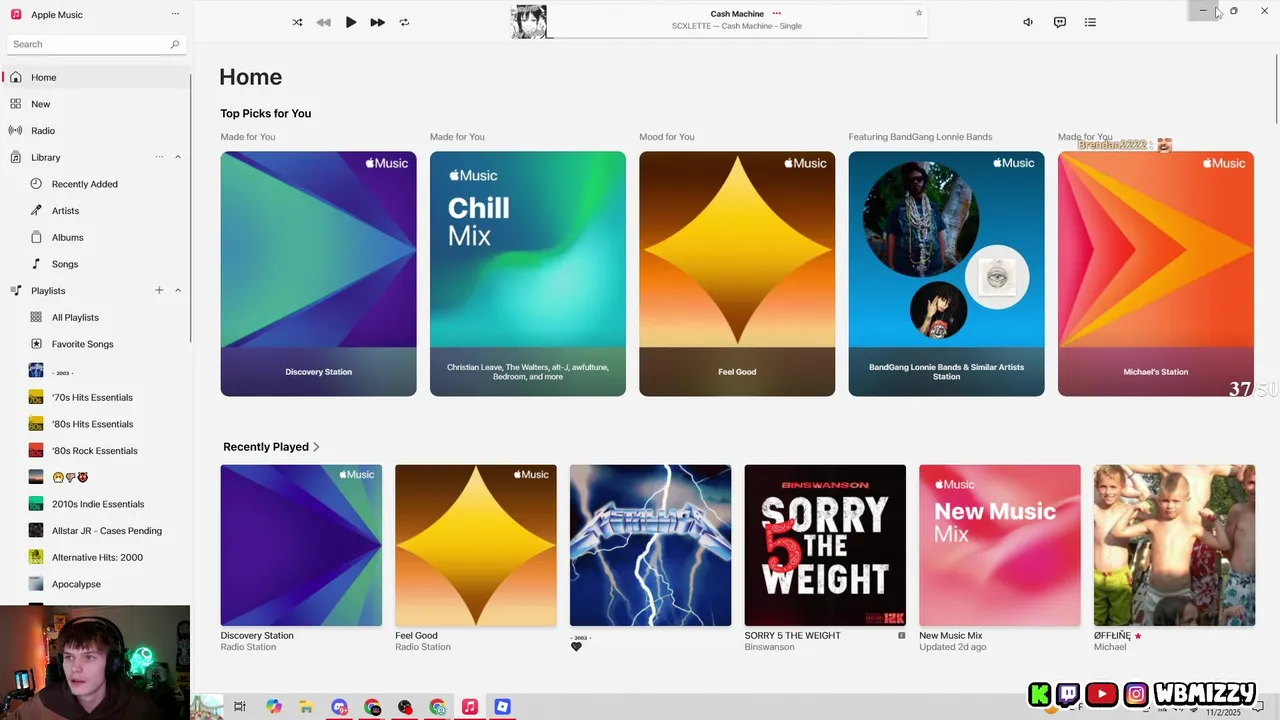The image size is (1280, 720).
Task: Open the New Music Mix tile
Action: 1000,545
